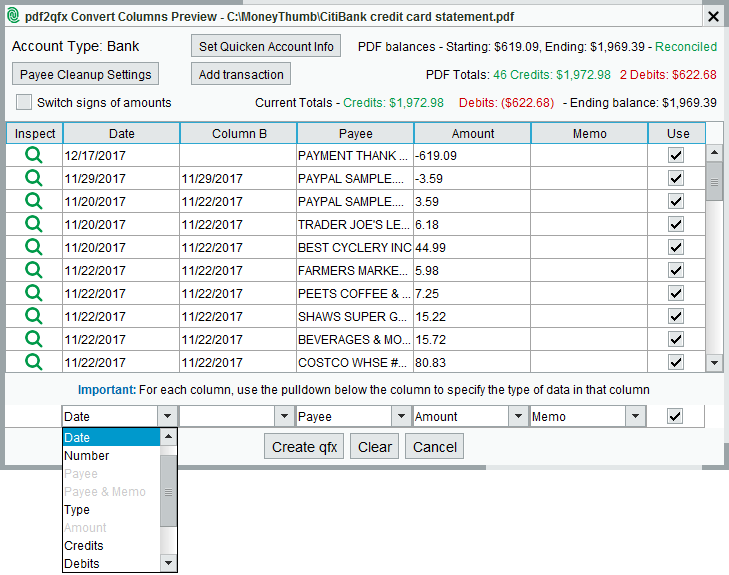Click the 12/17/2017 date cell
The image size is (729, 575).
tap(121, 155)
